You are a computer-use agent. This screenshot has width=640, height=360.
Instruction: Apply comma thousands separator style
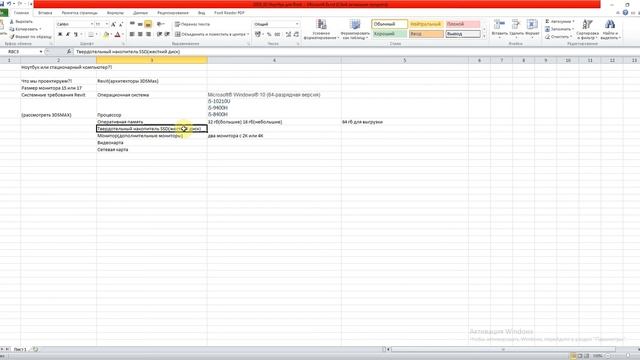click(277, 34)
